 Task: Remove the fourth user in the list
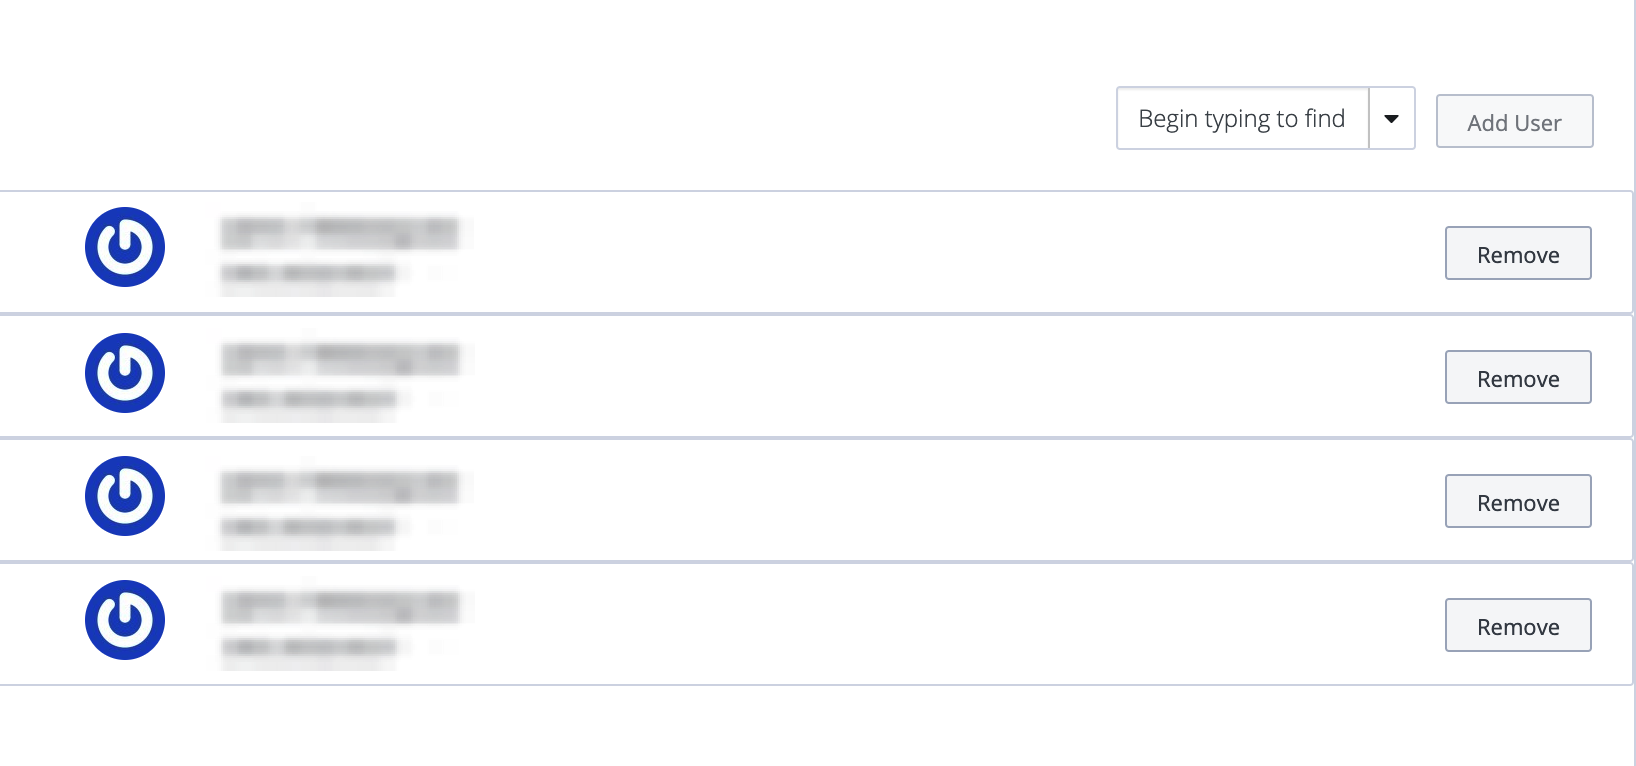(1518, 625)
